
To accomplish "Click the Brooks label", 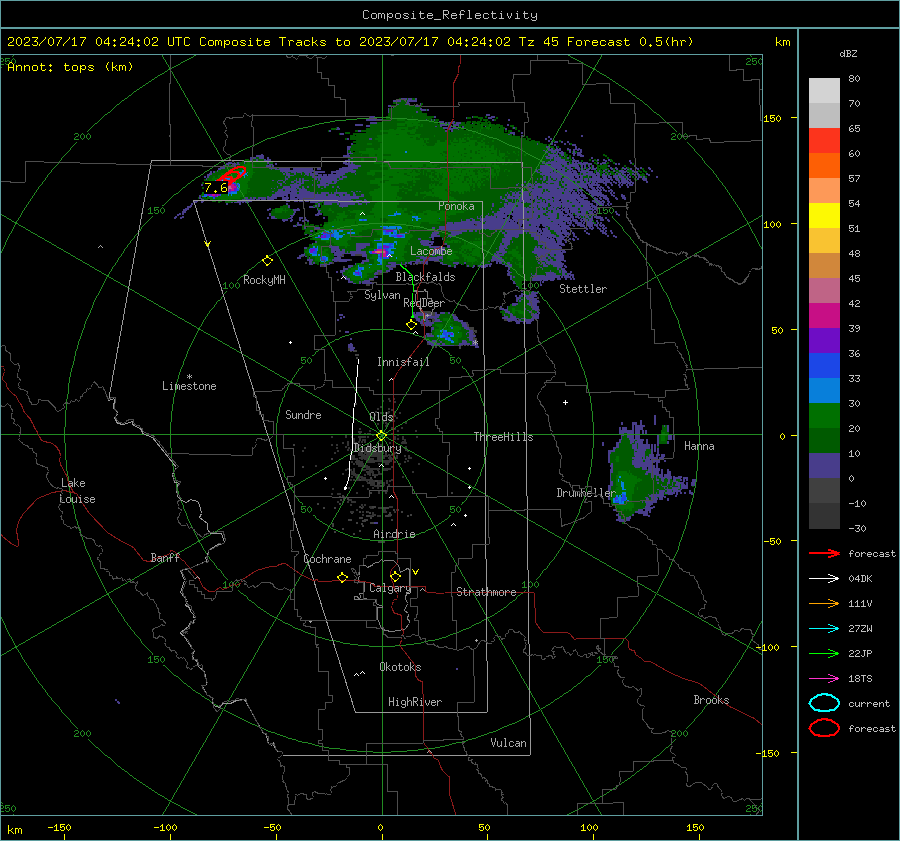I will [x=711, y=700].
